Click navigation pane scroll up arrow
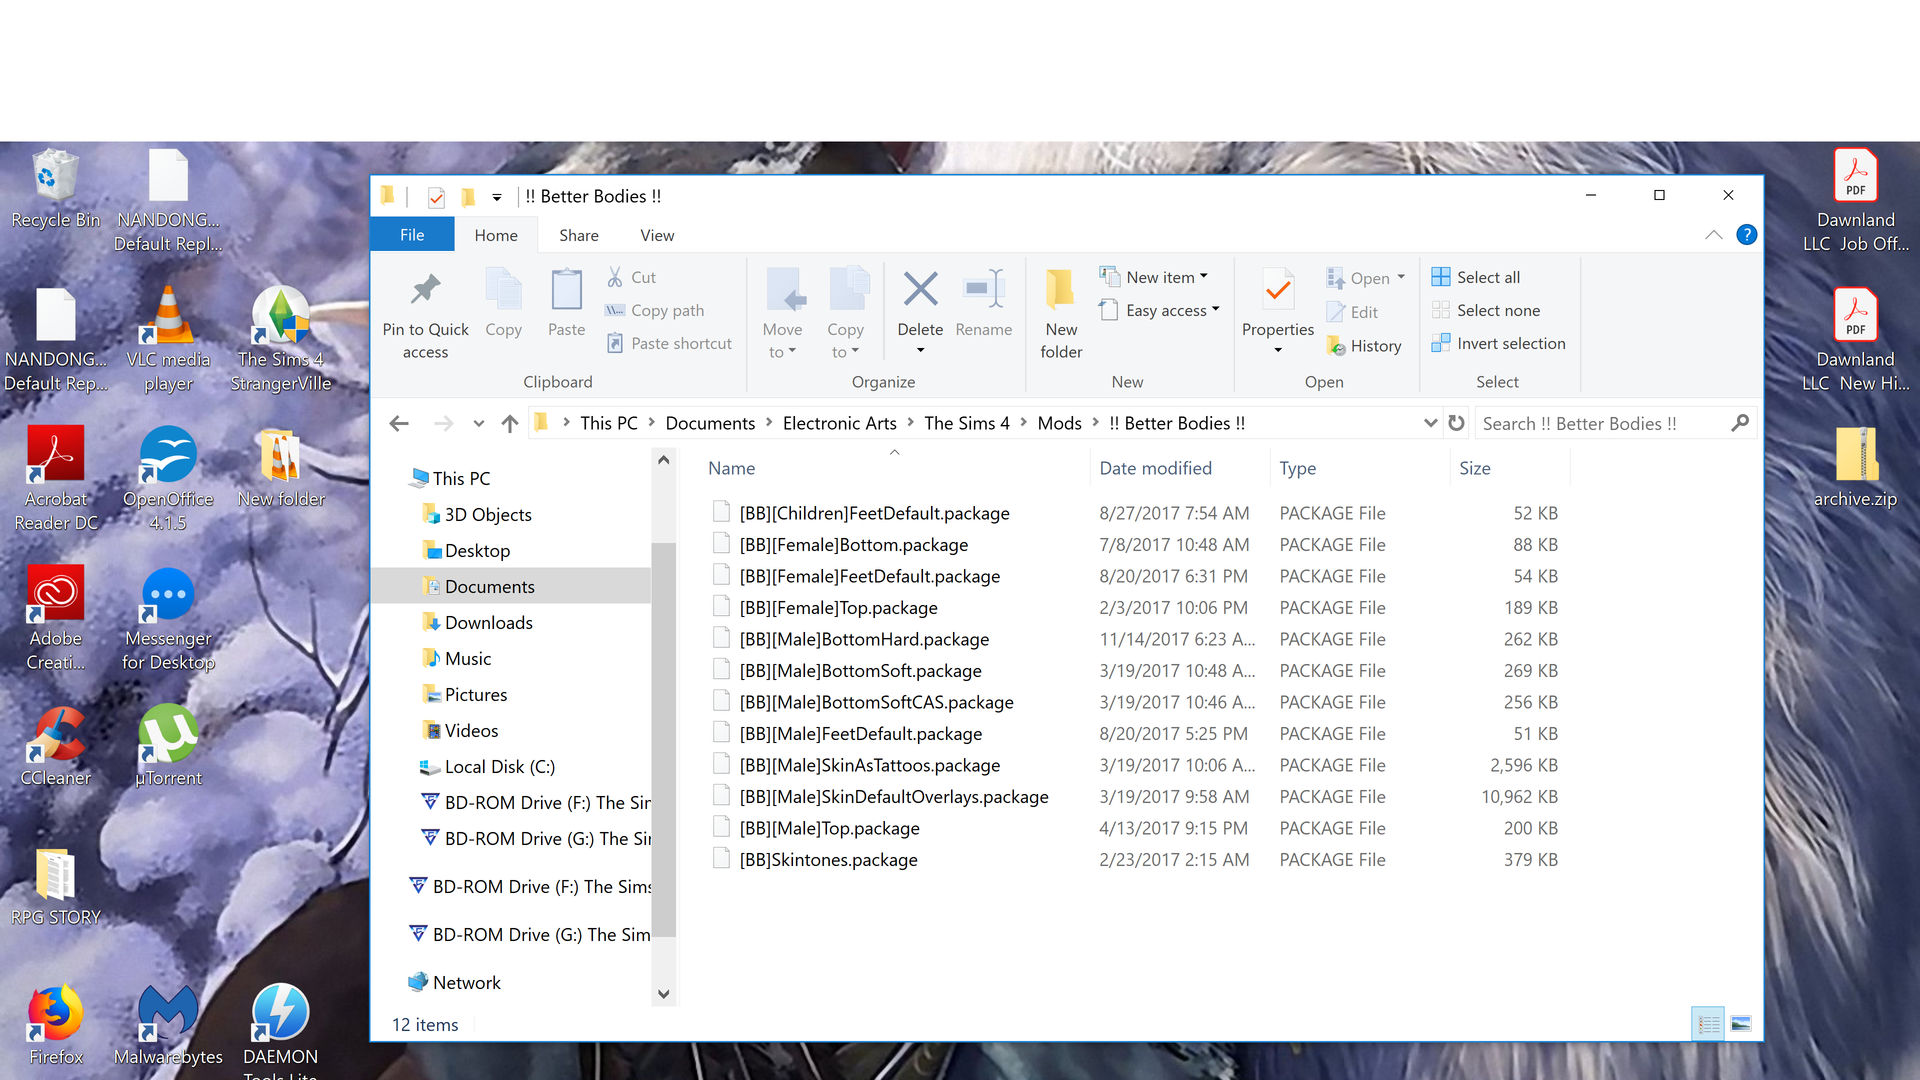Image resolution: width=1920 pixels, height=1080 pixels. (664, 460)
